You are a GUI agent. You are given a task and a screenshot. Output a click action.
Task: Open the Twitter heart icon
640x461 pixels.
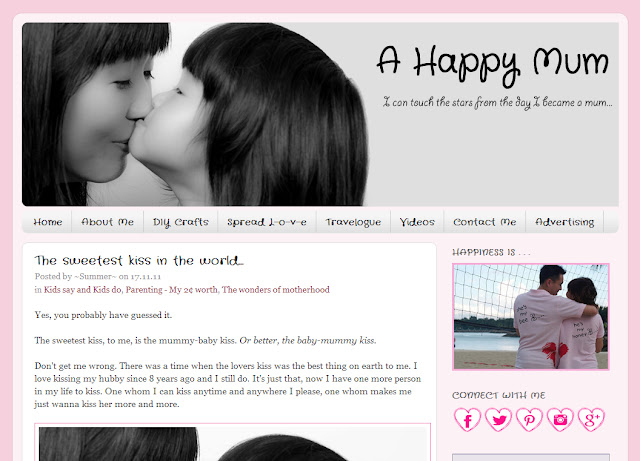(x=498, y=419)
